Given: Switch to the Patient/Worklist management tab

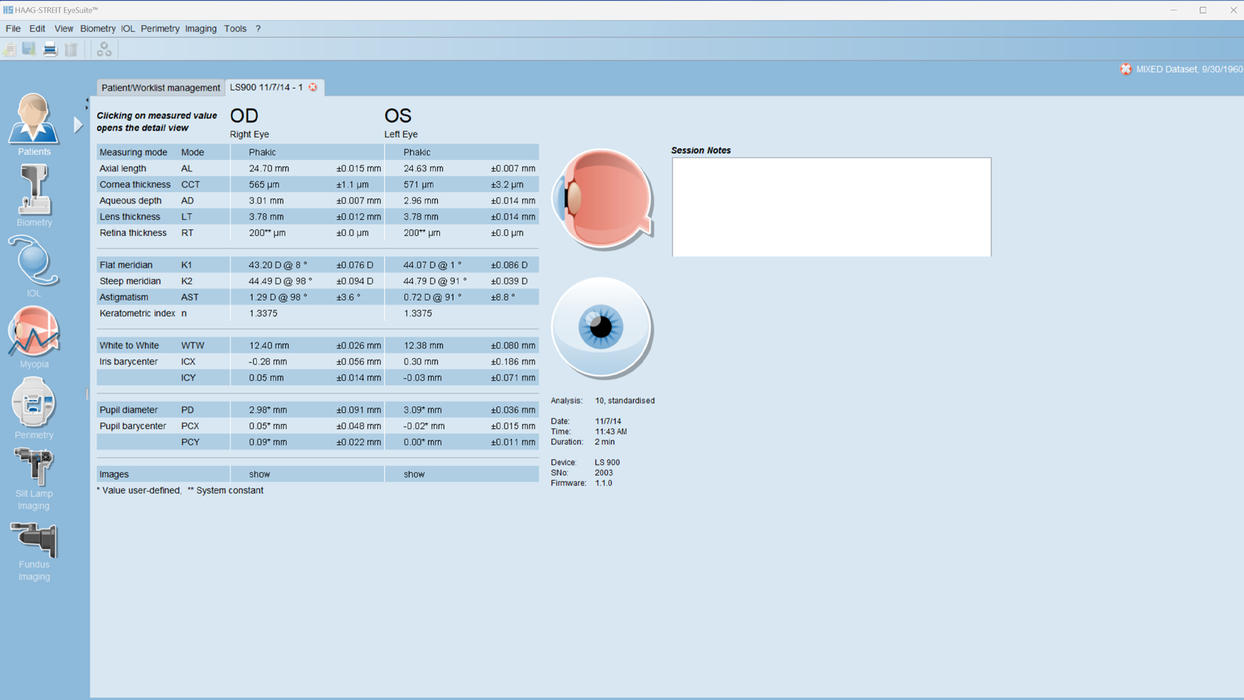Looking at the screenshot, I should [159, 87].
